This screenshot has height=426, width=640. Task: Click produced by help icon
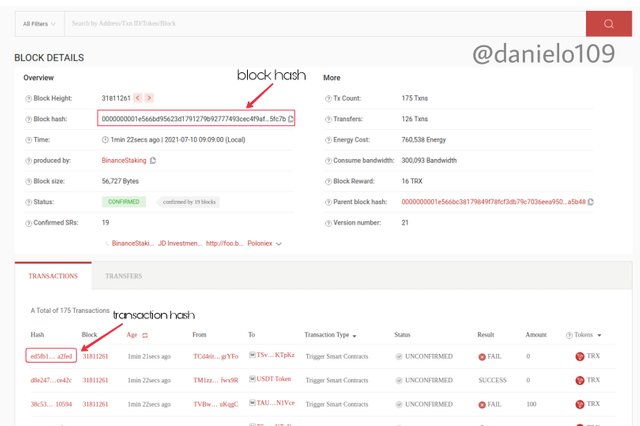[x=29, y=161]
